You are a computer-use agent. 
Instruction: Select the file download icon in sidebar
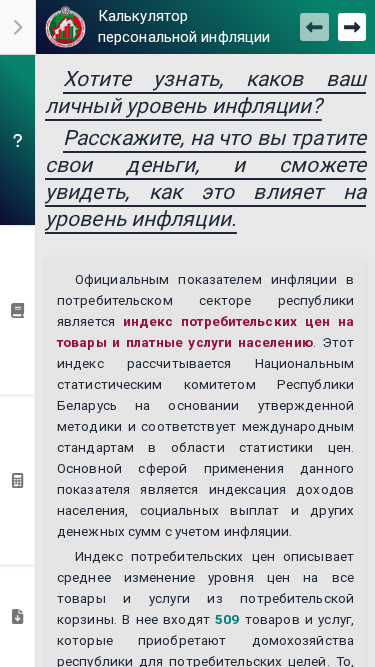coord(17,616)
